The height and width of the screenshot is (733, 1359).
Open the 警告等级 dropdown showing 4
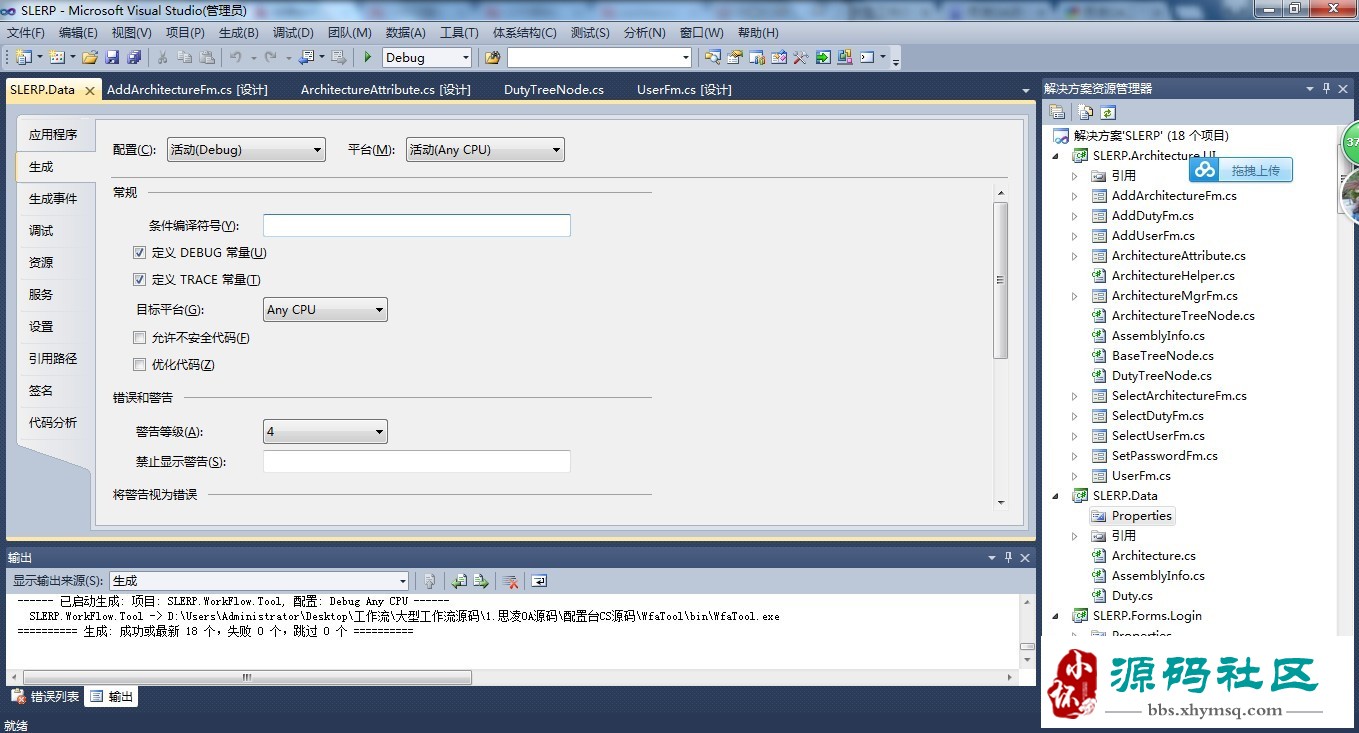pos(325,432)
